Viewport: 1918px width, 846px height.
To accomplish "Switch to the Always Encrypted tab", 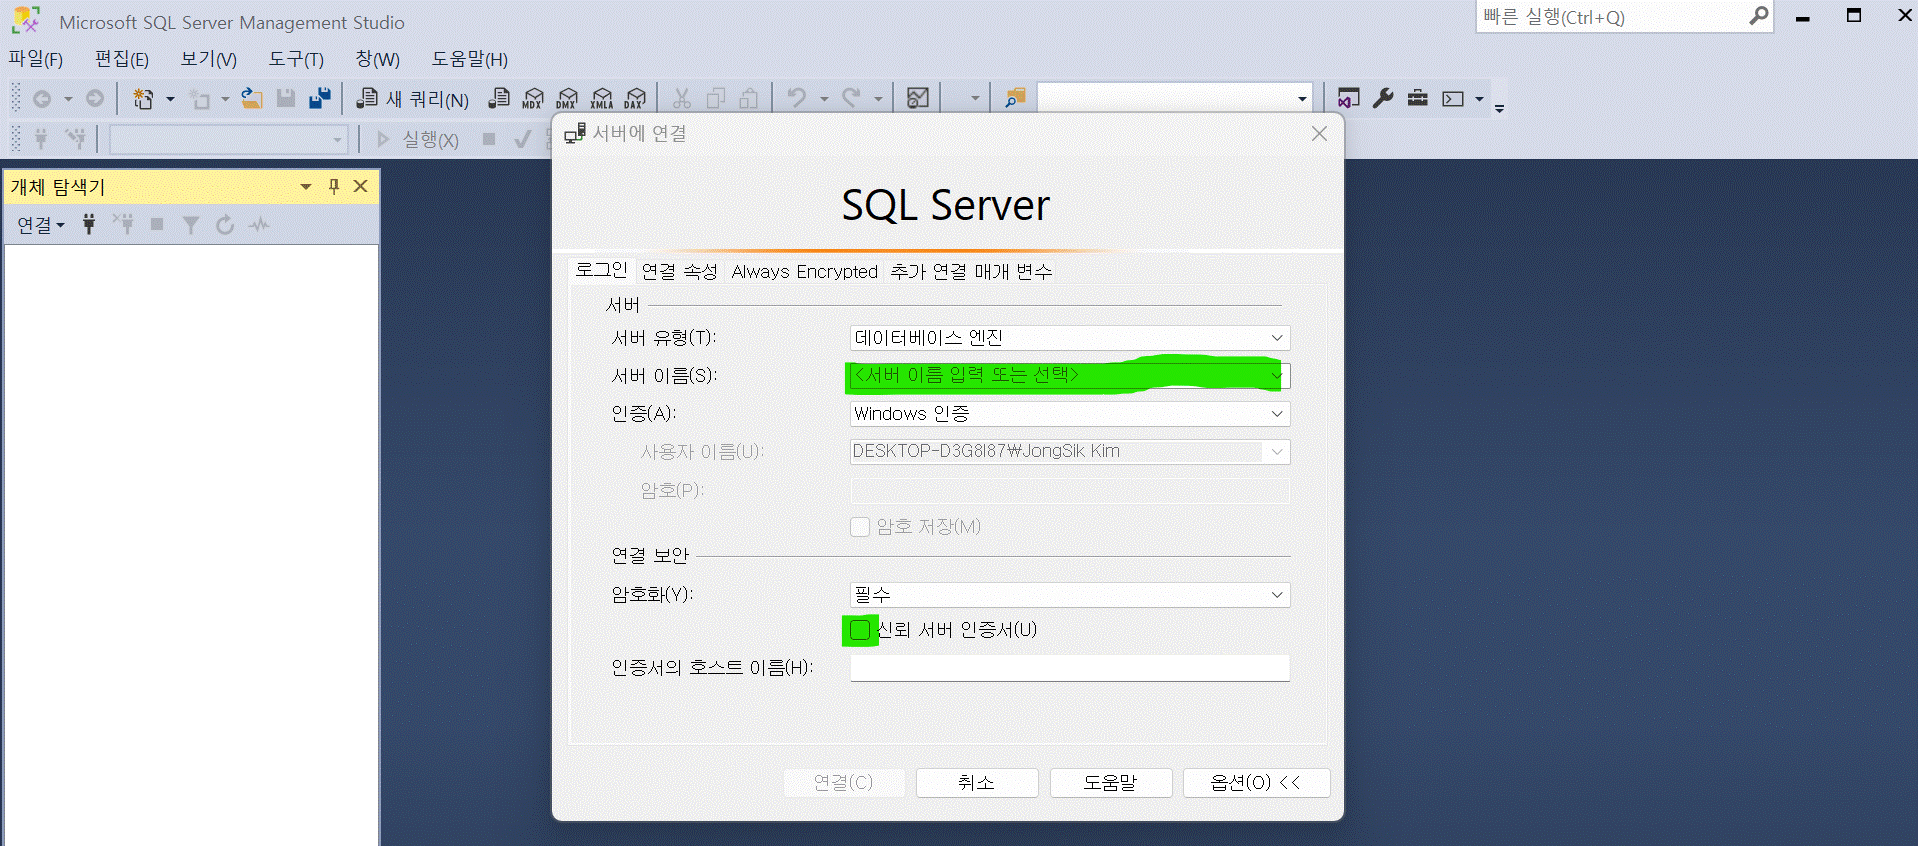I will click(805, 272).
